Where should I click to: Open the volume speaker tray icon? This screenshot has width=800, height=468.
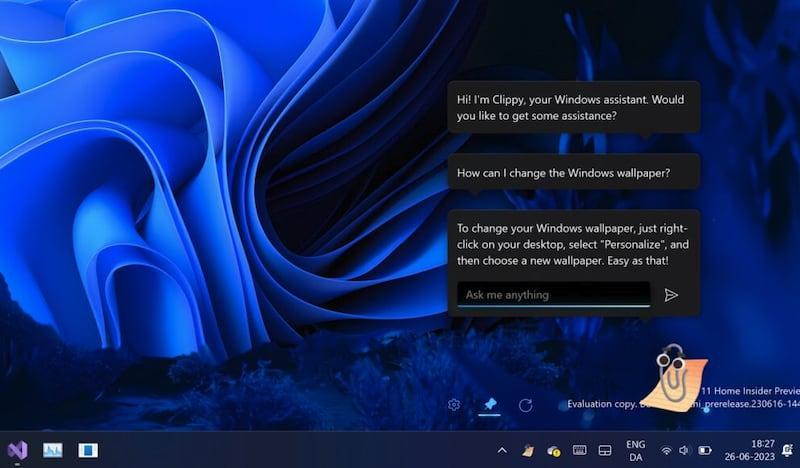click(684, 451)
